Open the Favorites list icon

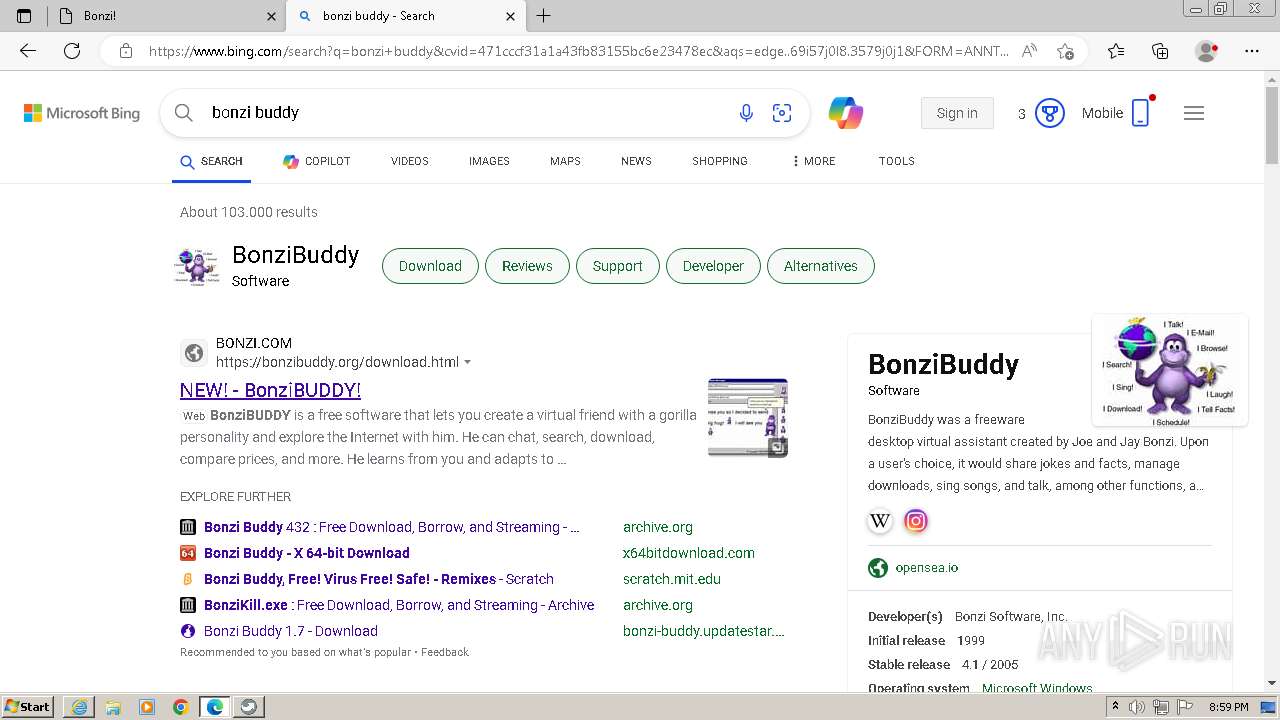(1116, 51)
